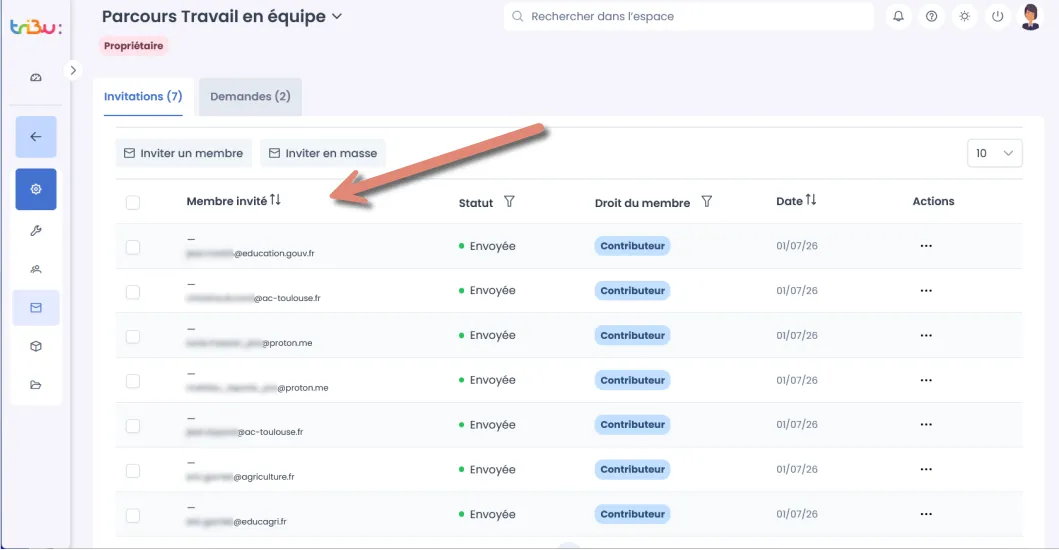Viewport: 1059px width, 550px height.
Task: Sort by Membre invité column
Action: (x=276, y=200)
